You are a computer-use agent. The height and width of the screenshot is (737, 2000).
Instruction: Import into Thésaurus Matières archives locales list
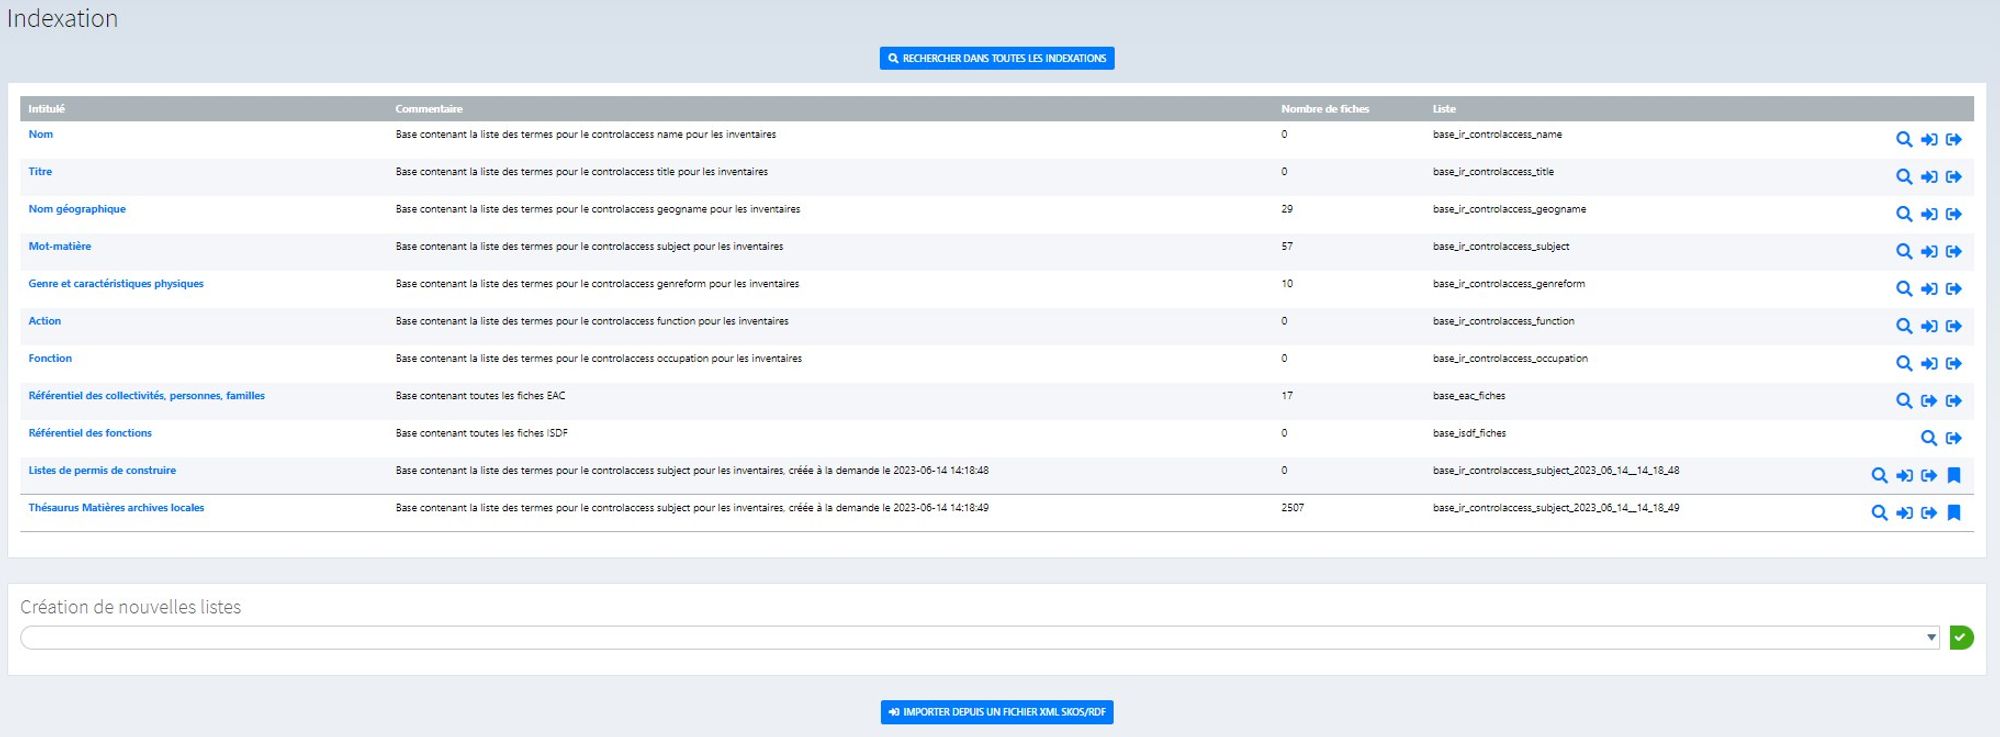[x=1904, y=513]
